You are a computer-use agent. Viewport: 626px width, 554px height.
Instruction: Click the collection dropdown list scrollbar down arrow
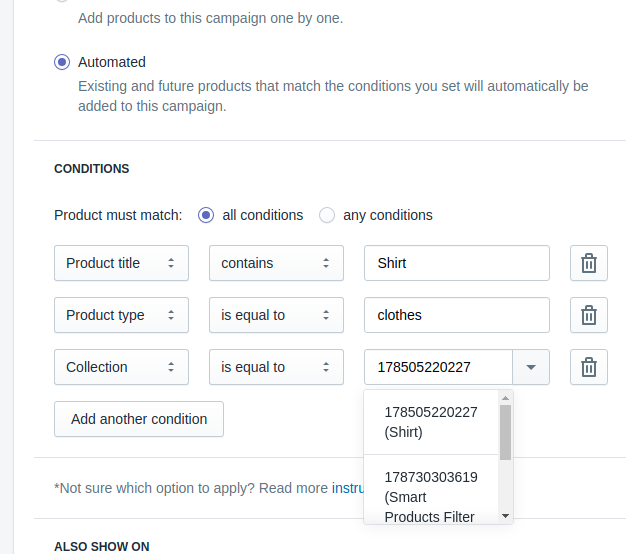(505, 516)
